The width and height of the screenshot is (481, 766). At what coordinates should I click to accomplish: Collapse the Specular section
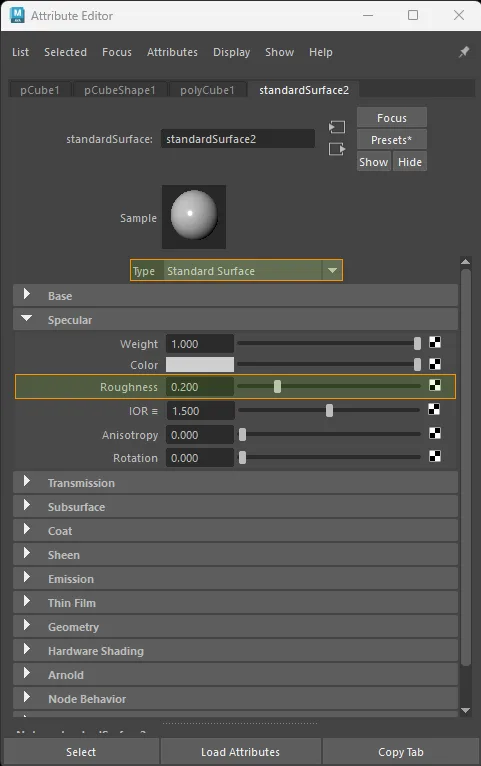(235, 319)
